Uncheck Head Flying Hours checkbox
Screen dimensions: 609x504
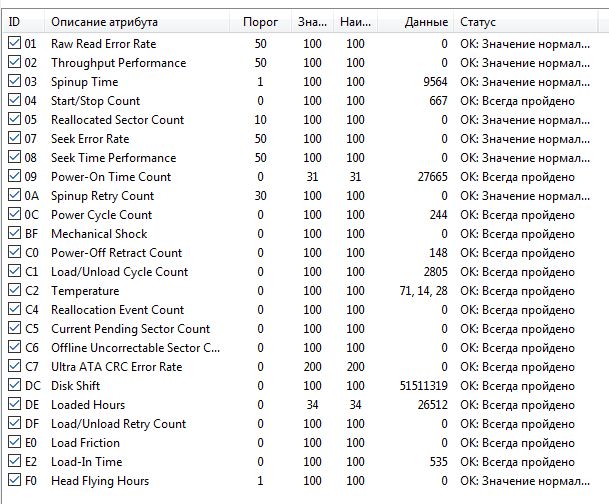tap(14, 480)
